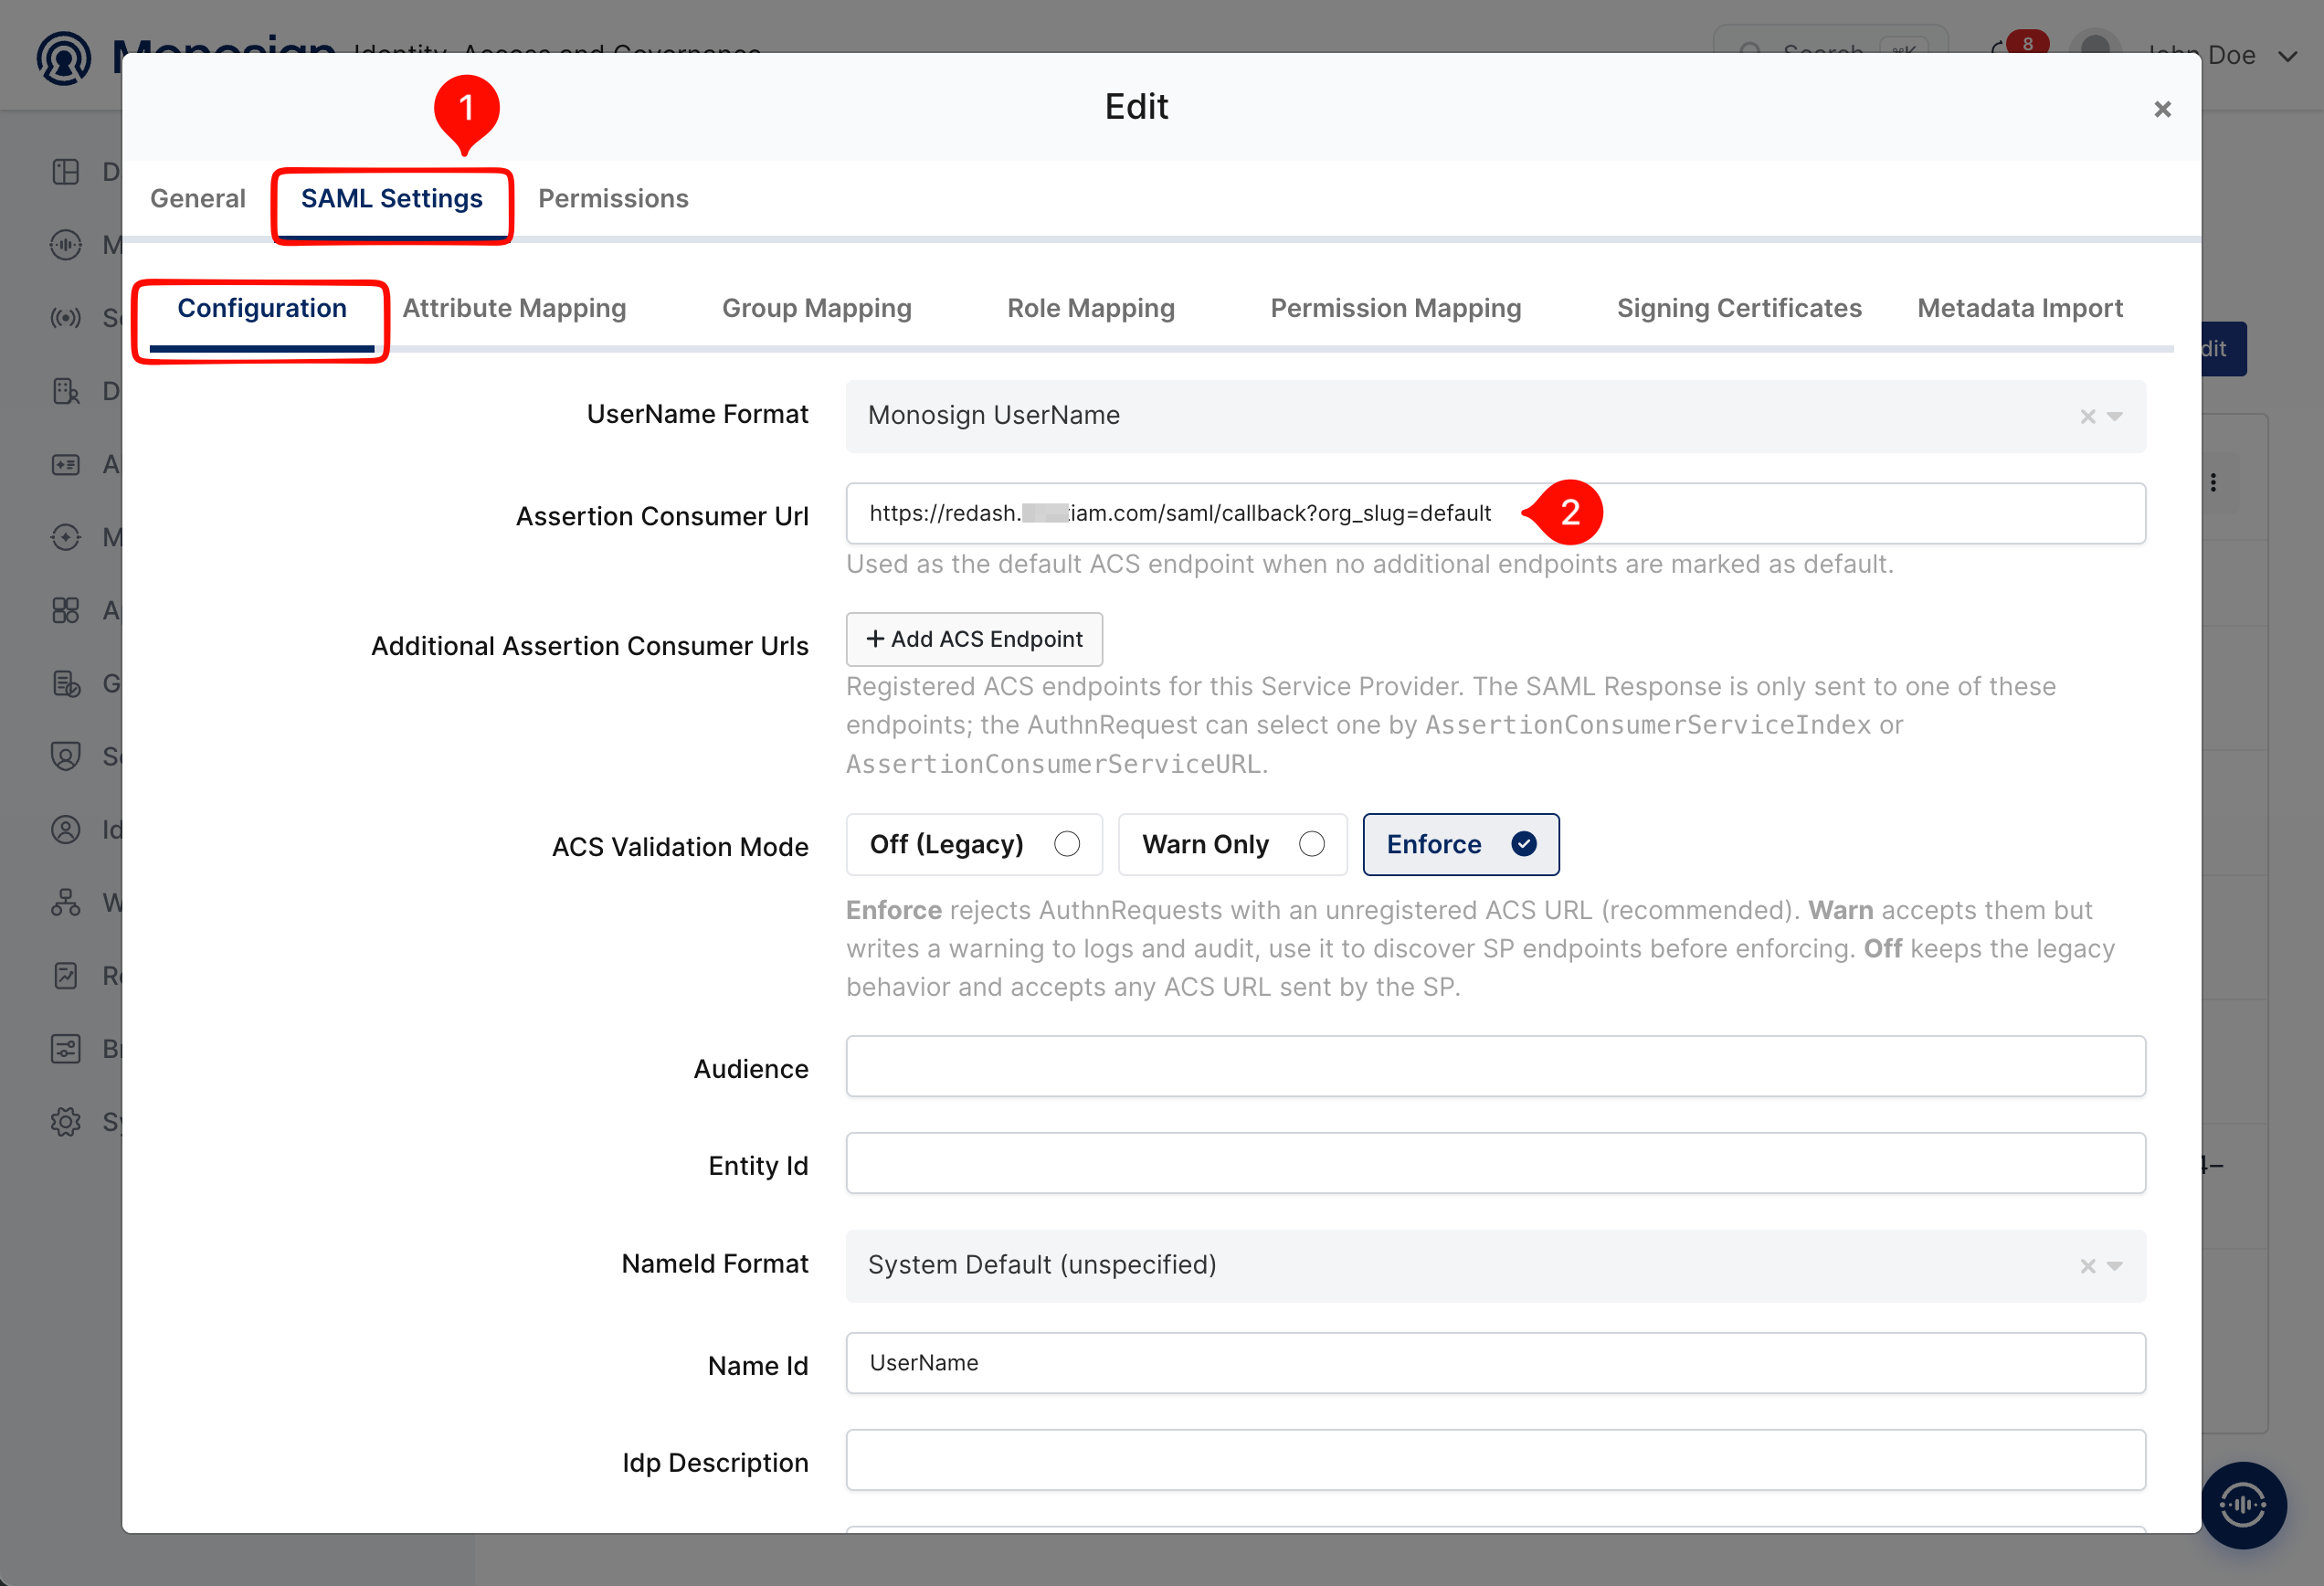Click the Audience input field

coord(1495,1066)
